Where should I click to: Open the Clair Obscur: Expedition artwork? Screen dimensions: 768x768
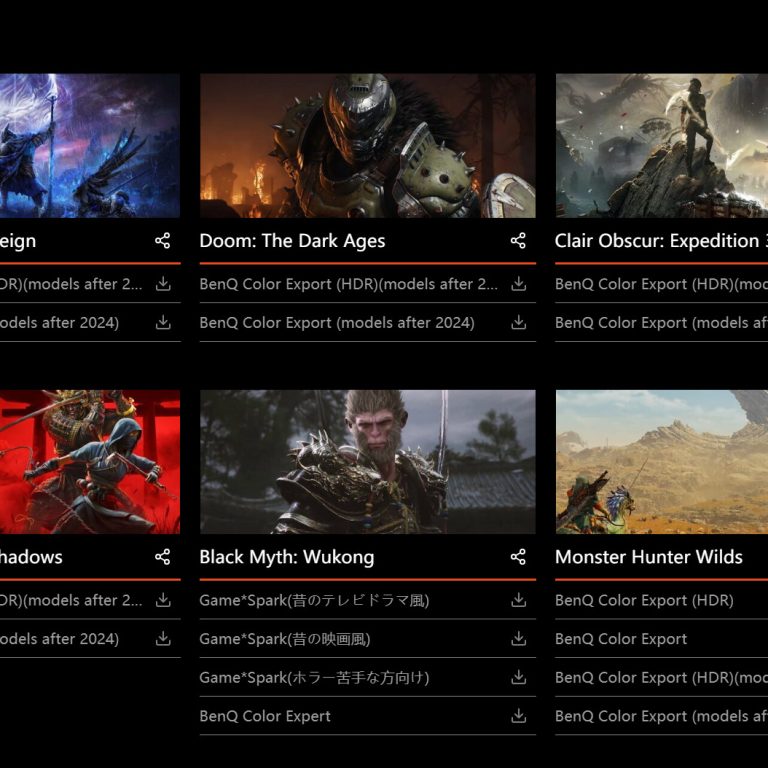point(661,146)
